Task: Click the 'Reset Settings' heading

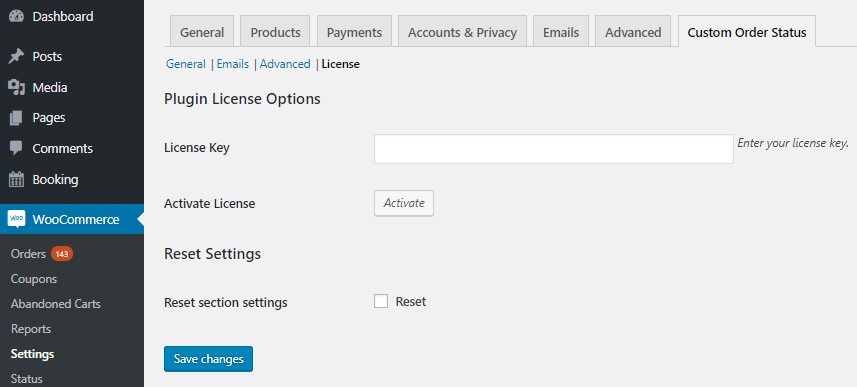Action: coord(213,254)
